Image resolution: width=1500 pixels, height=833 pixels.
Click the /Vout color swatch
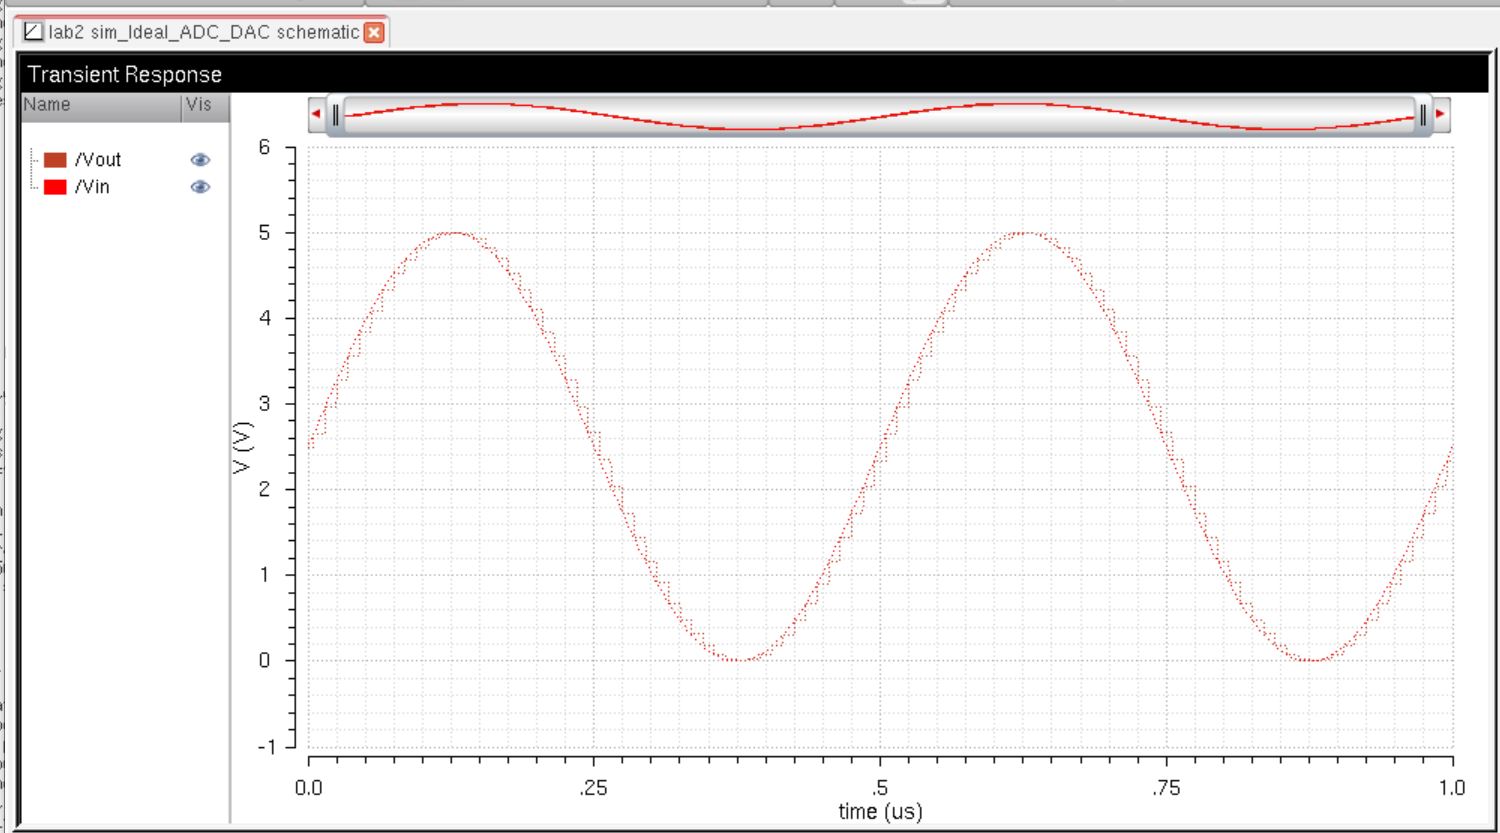click(55, 160)
